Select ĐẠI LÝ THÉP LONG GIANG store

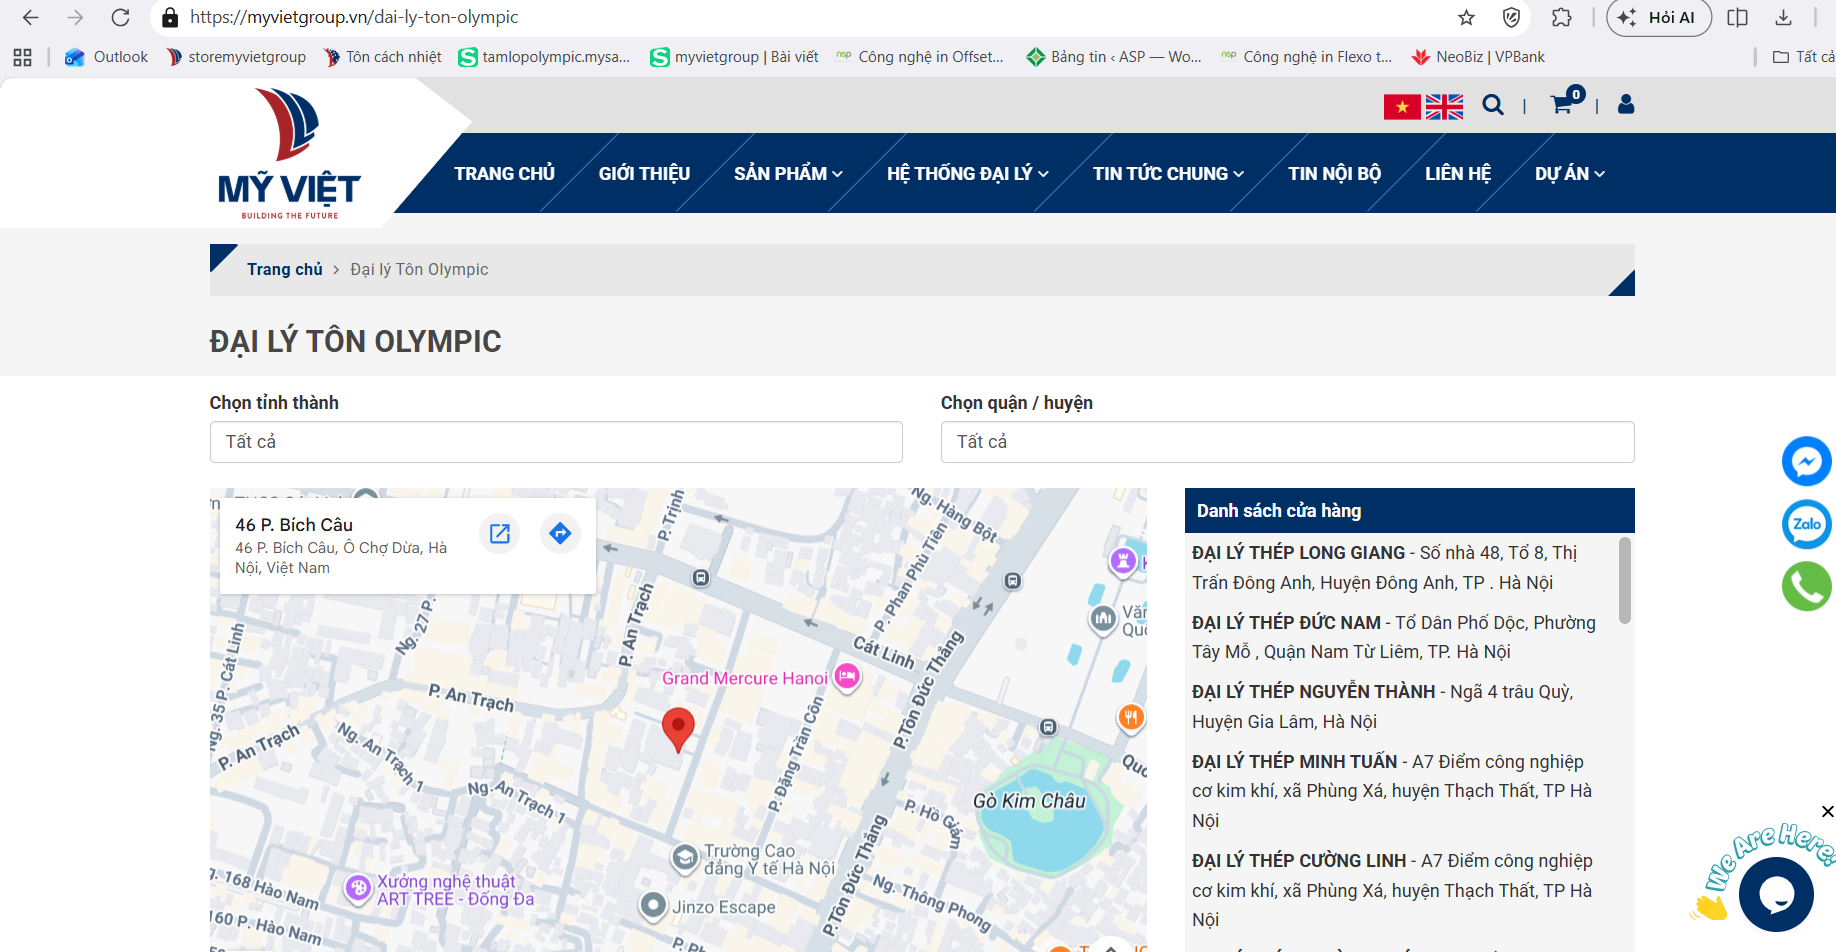coord(1395,568)
